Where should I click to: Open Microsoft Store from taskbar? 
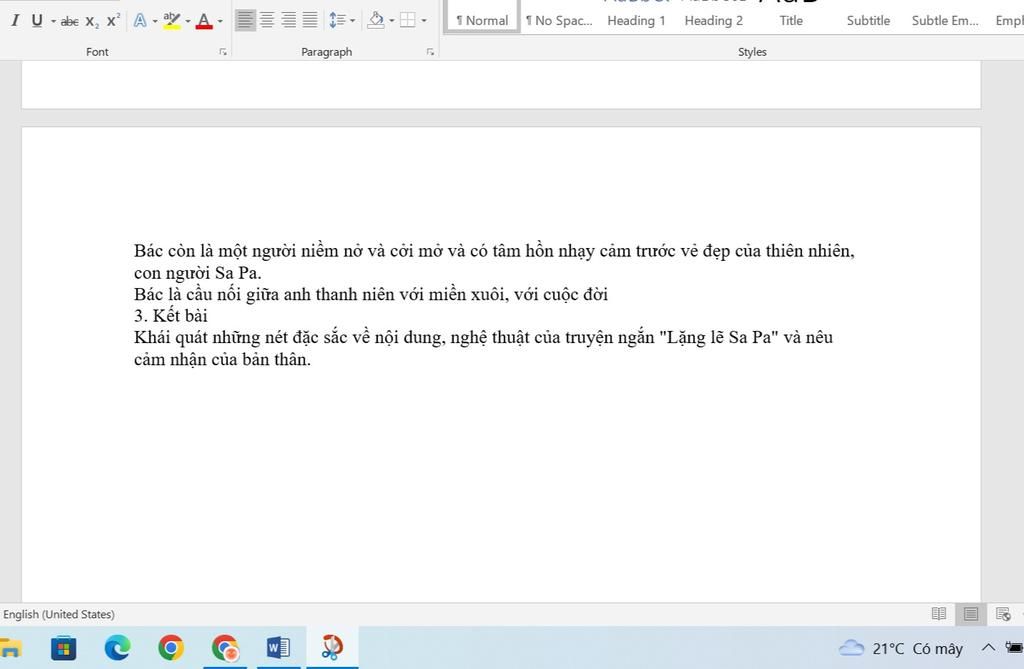coord(63,648)
